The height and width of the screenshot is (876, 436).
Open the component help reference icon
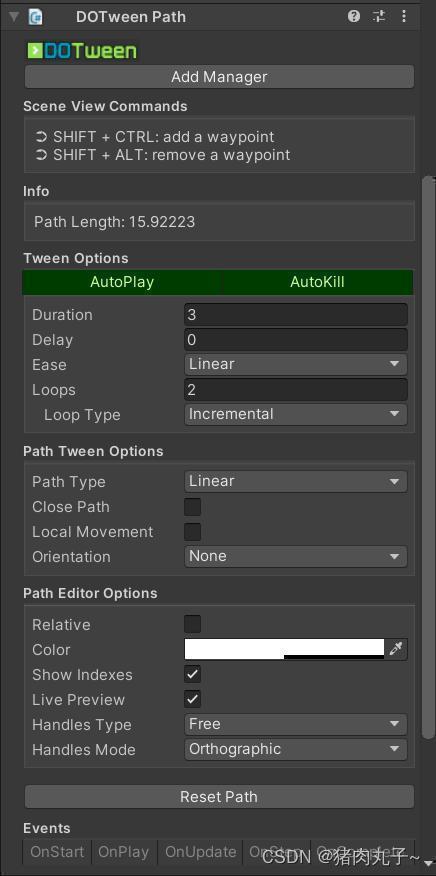[354, 16]
